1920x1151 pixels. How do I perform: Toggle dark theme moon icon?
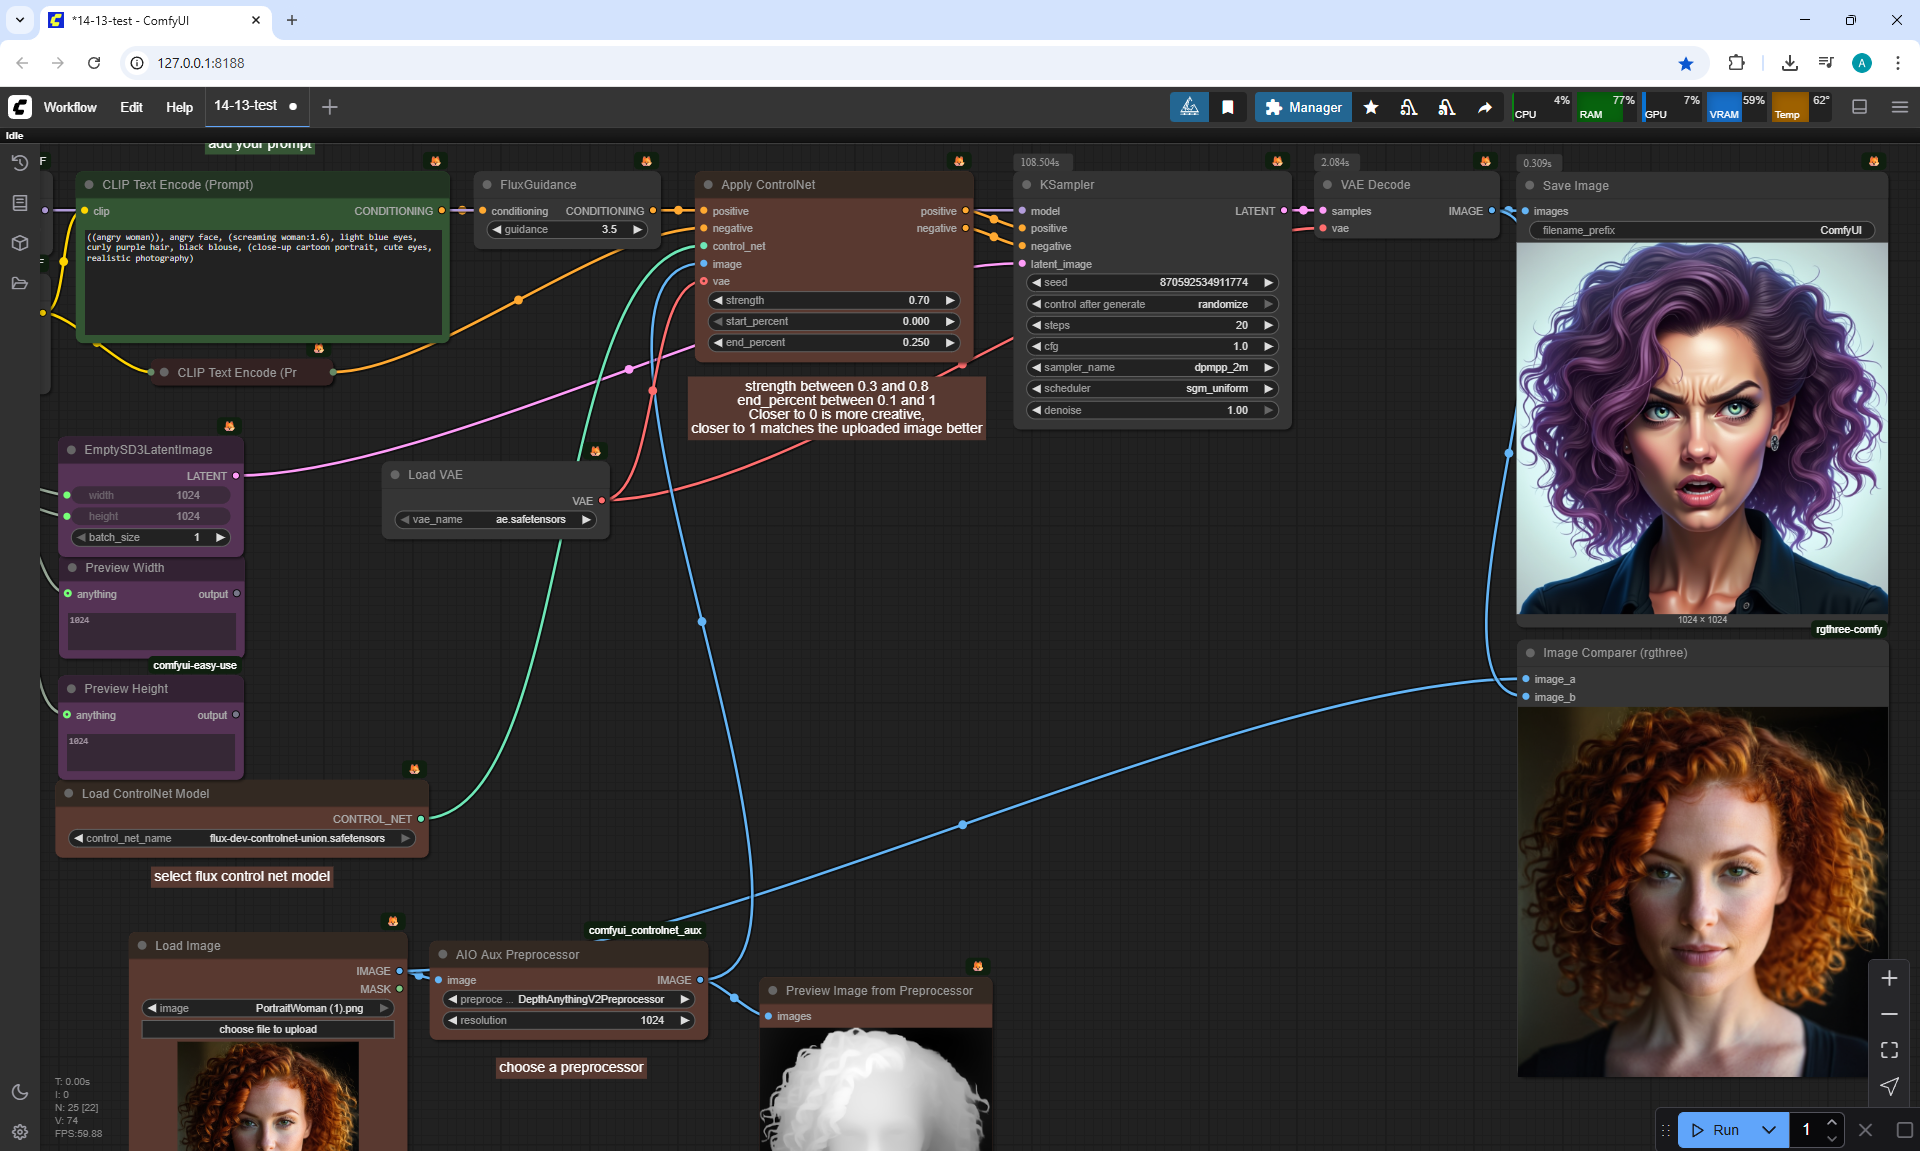point(19,1092)
